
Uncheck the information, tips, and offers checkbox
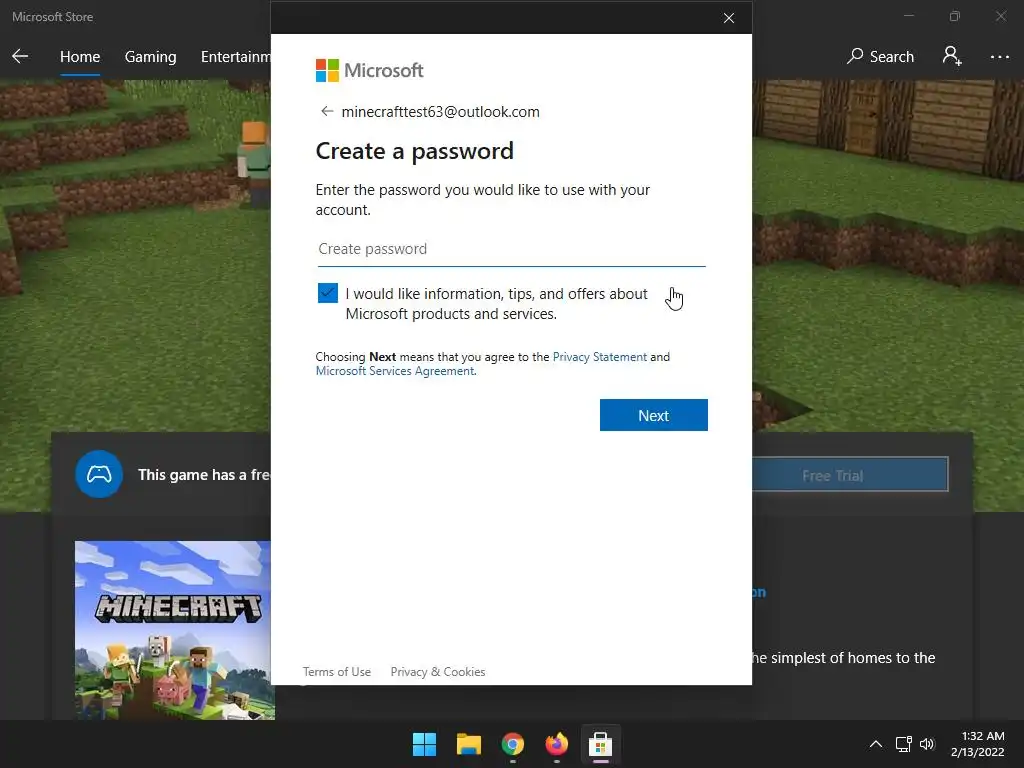328,293
